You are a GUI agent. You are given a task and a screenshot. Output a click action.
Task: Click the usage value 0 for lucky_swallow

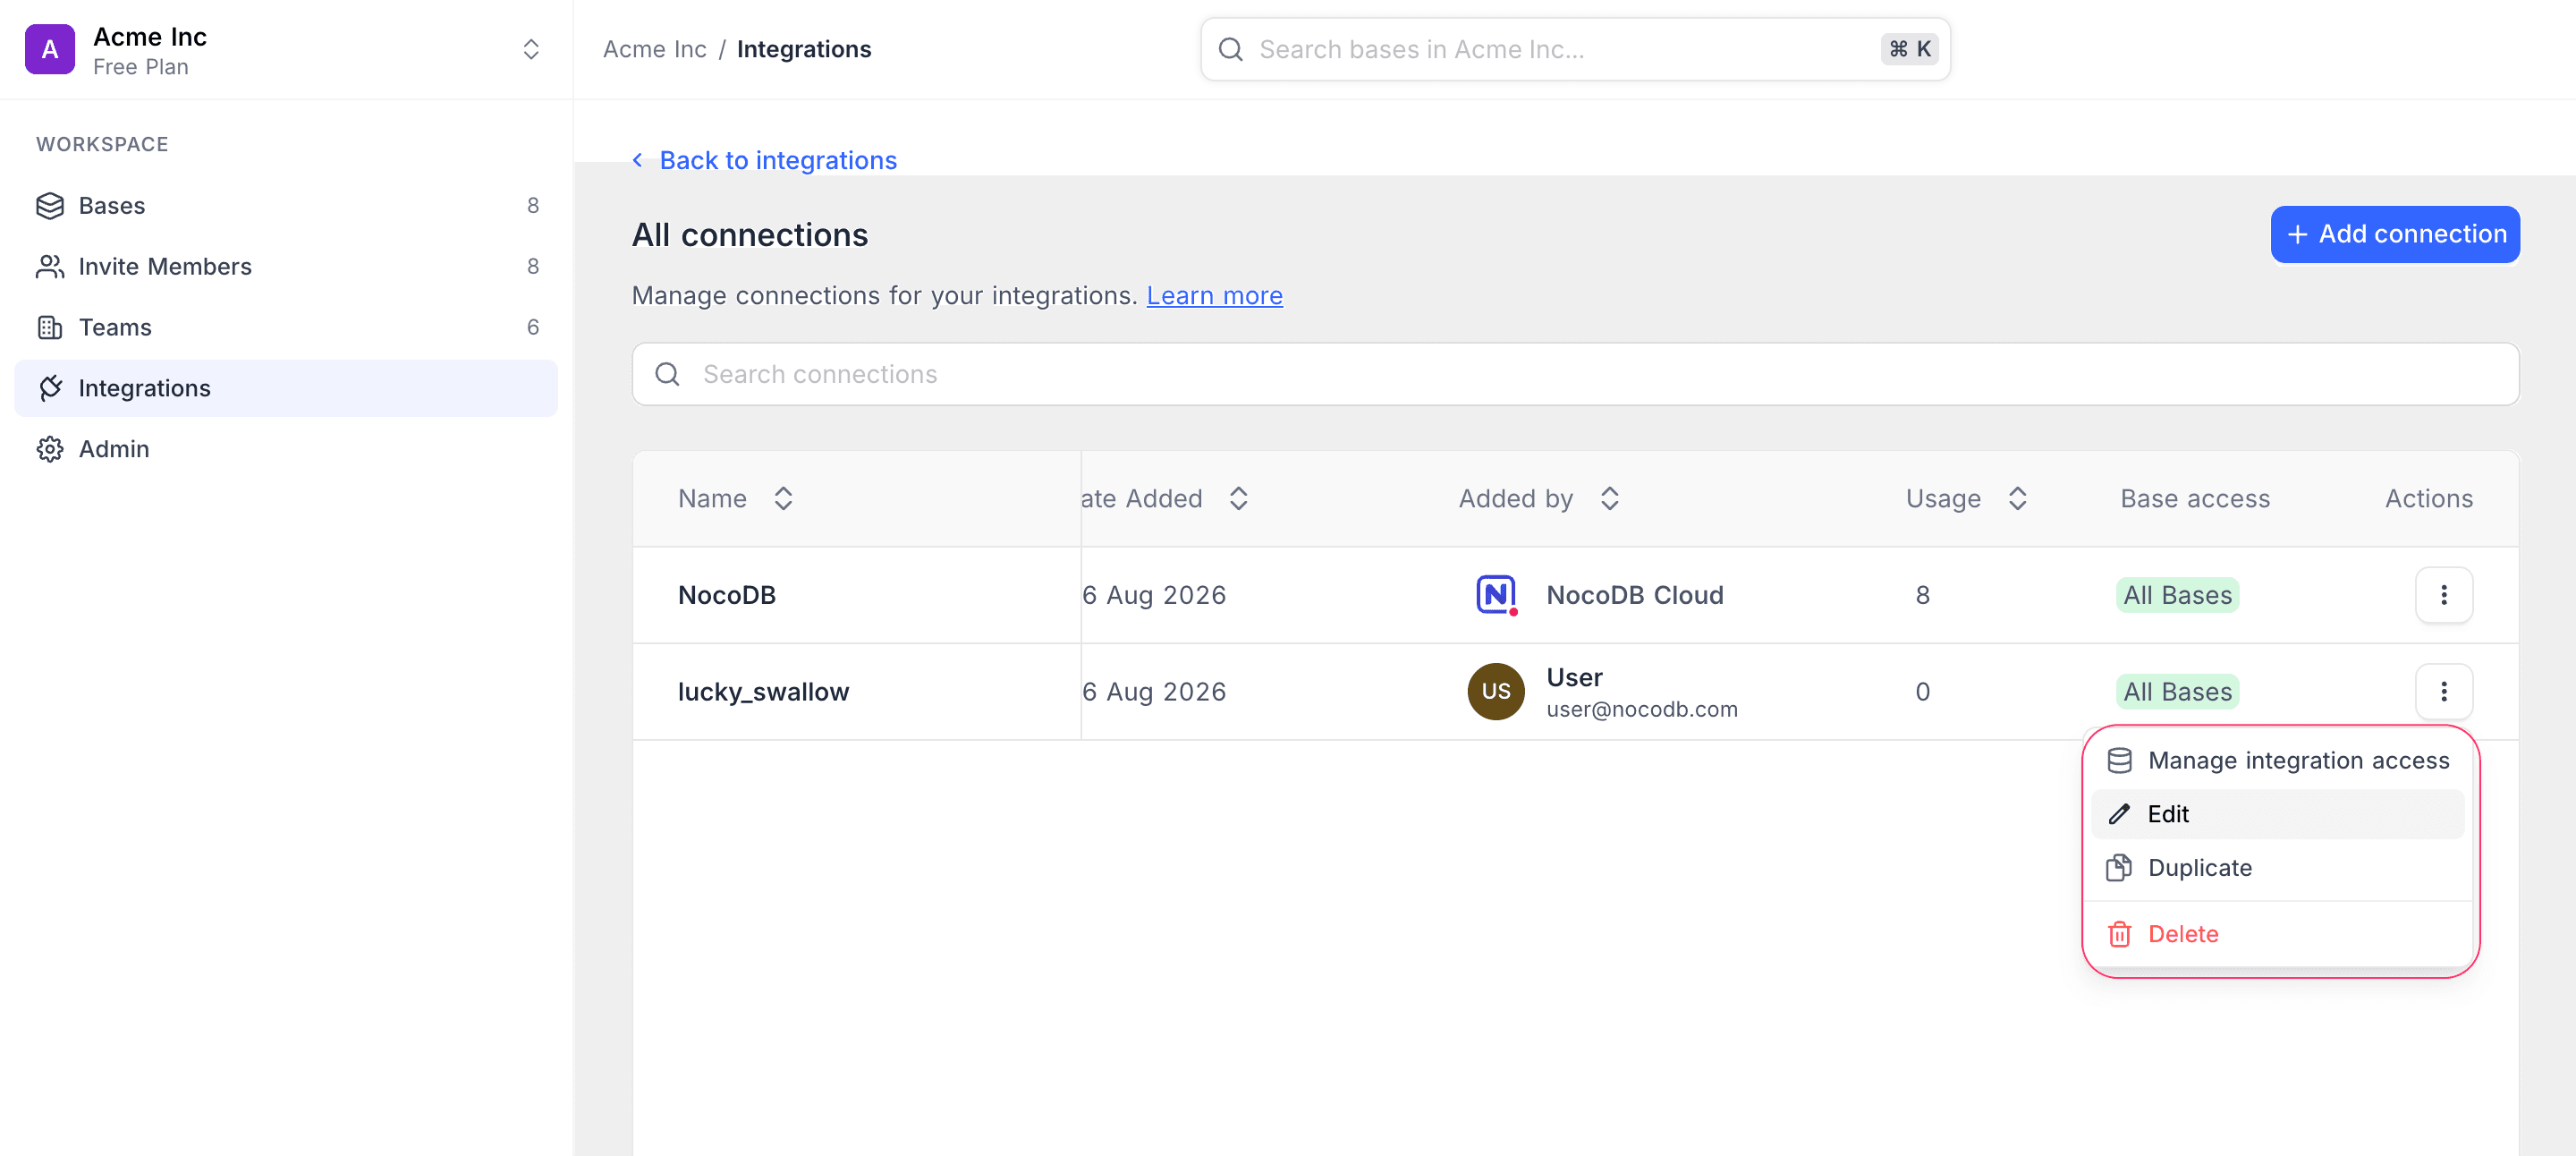[1922, 692]
